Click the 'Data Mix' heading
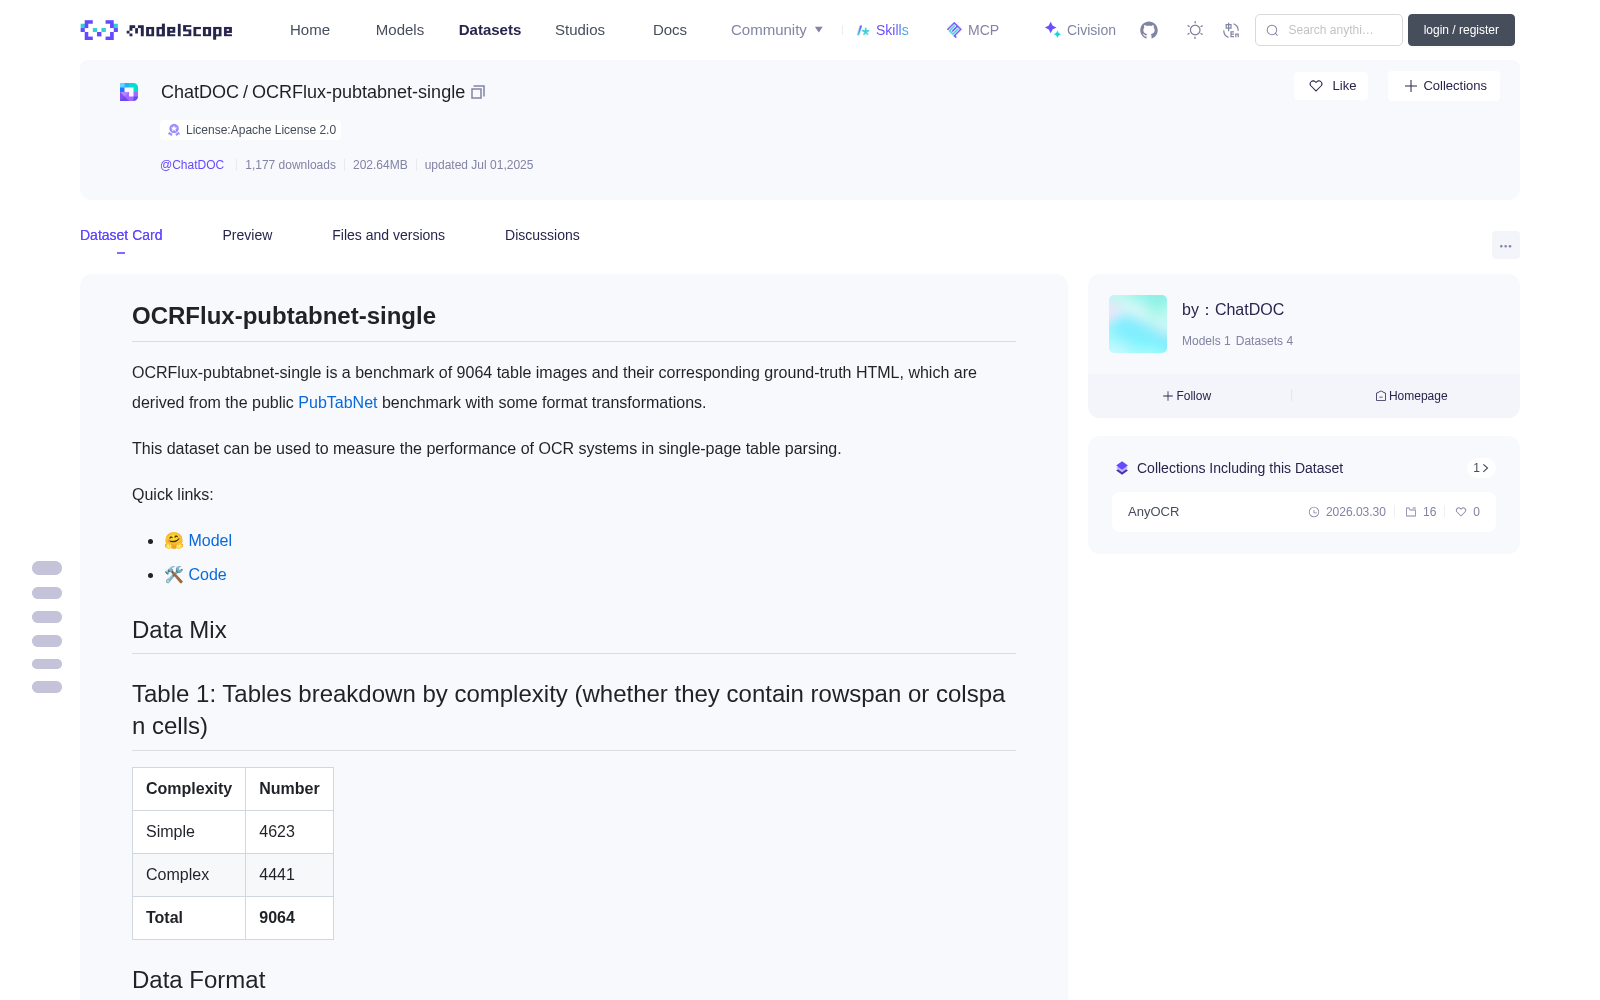1600x1000 pixels. (x=179, y=630)
